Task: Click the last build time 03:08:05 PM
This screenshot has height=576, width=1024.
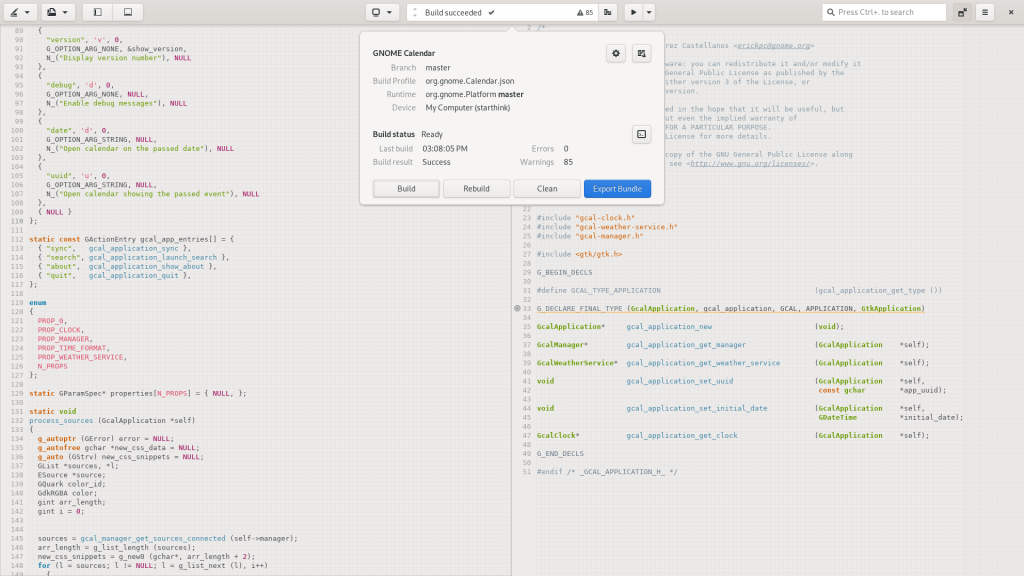Action: 445,149
